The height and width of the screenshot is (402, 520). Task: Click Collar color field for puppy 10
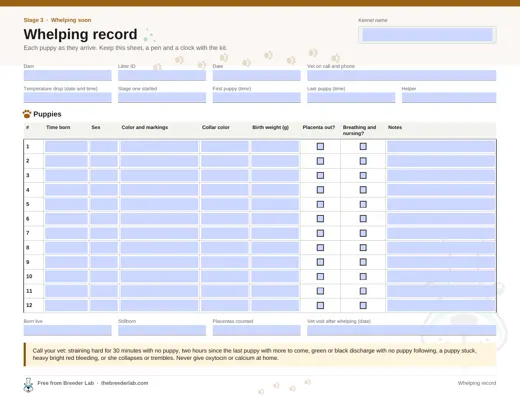[225, 276]
